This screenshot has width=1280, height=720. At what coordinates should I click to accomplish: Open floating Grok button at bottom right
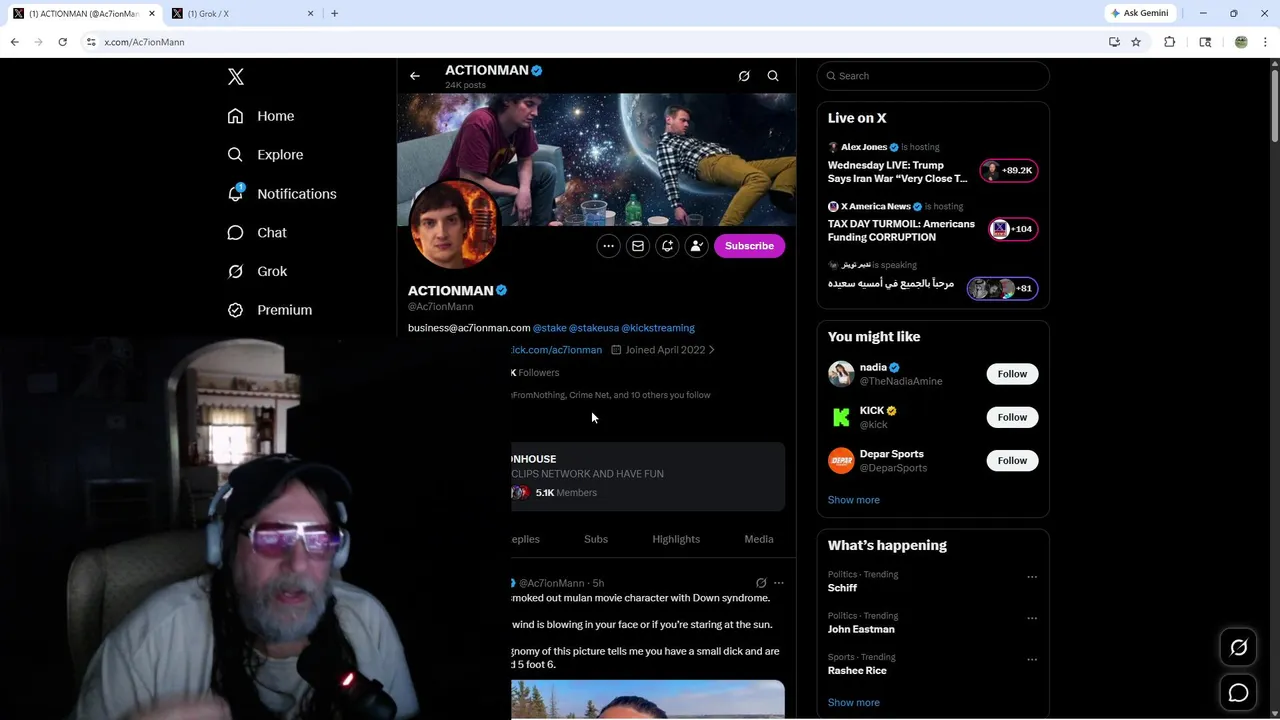tap(1238, 648)
